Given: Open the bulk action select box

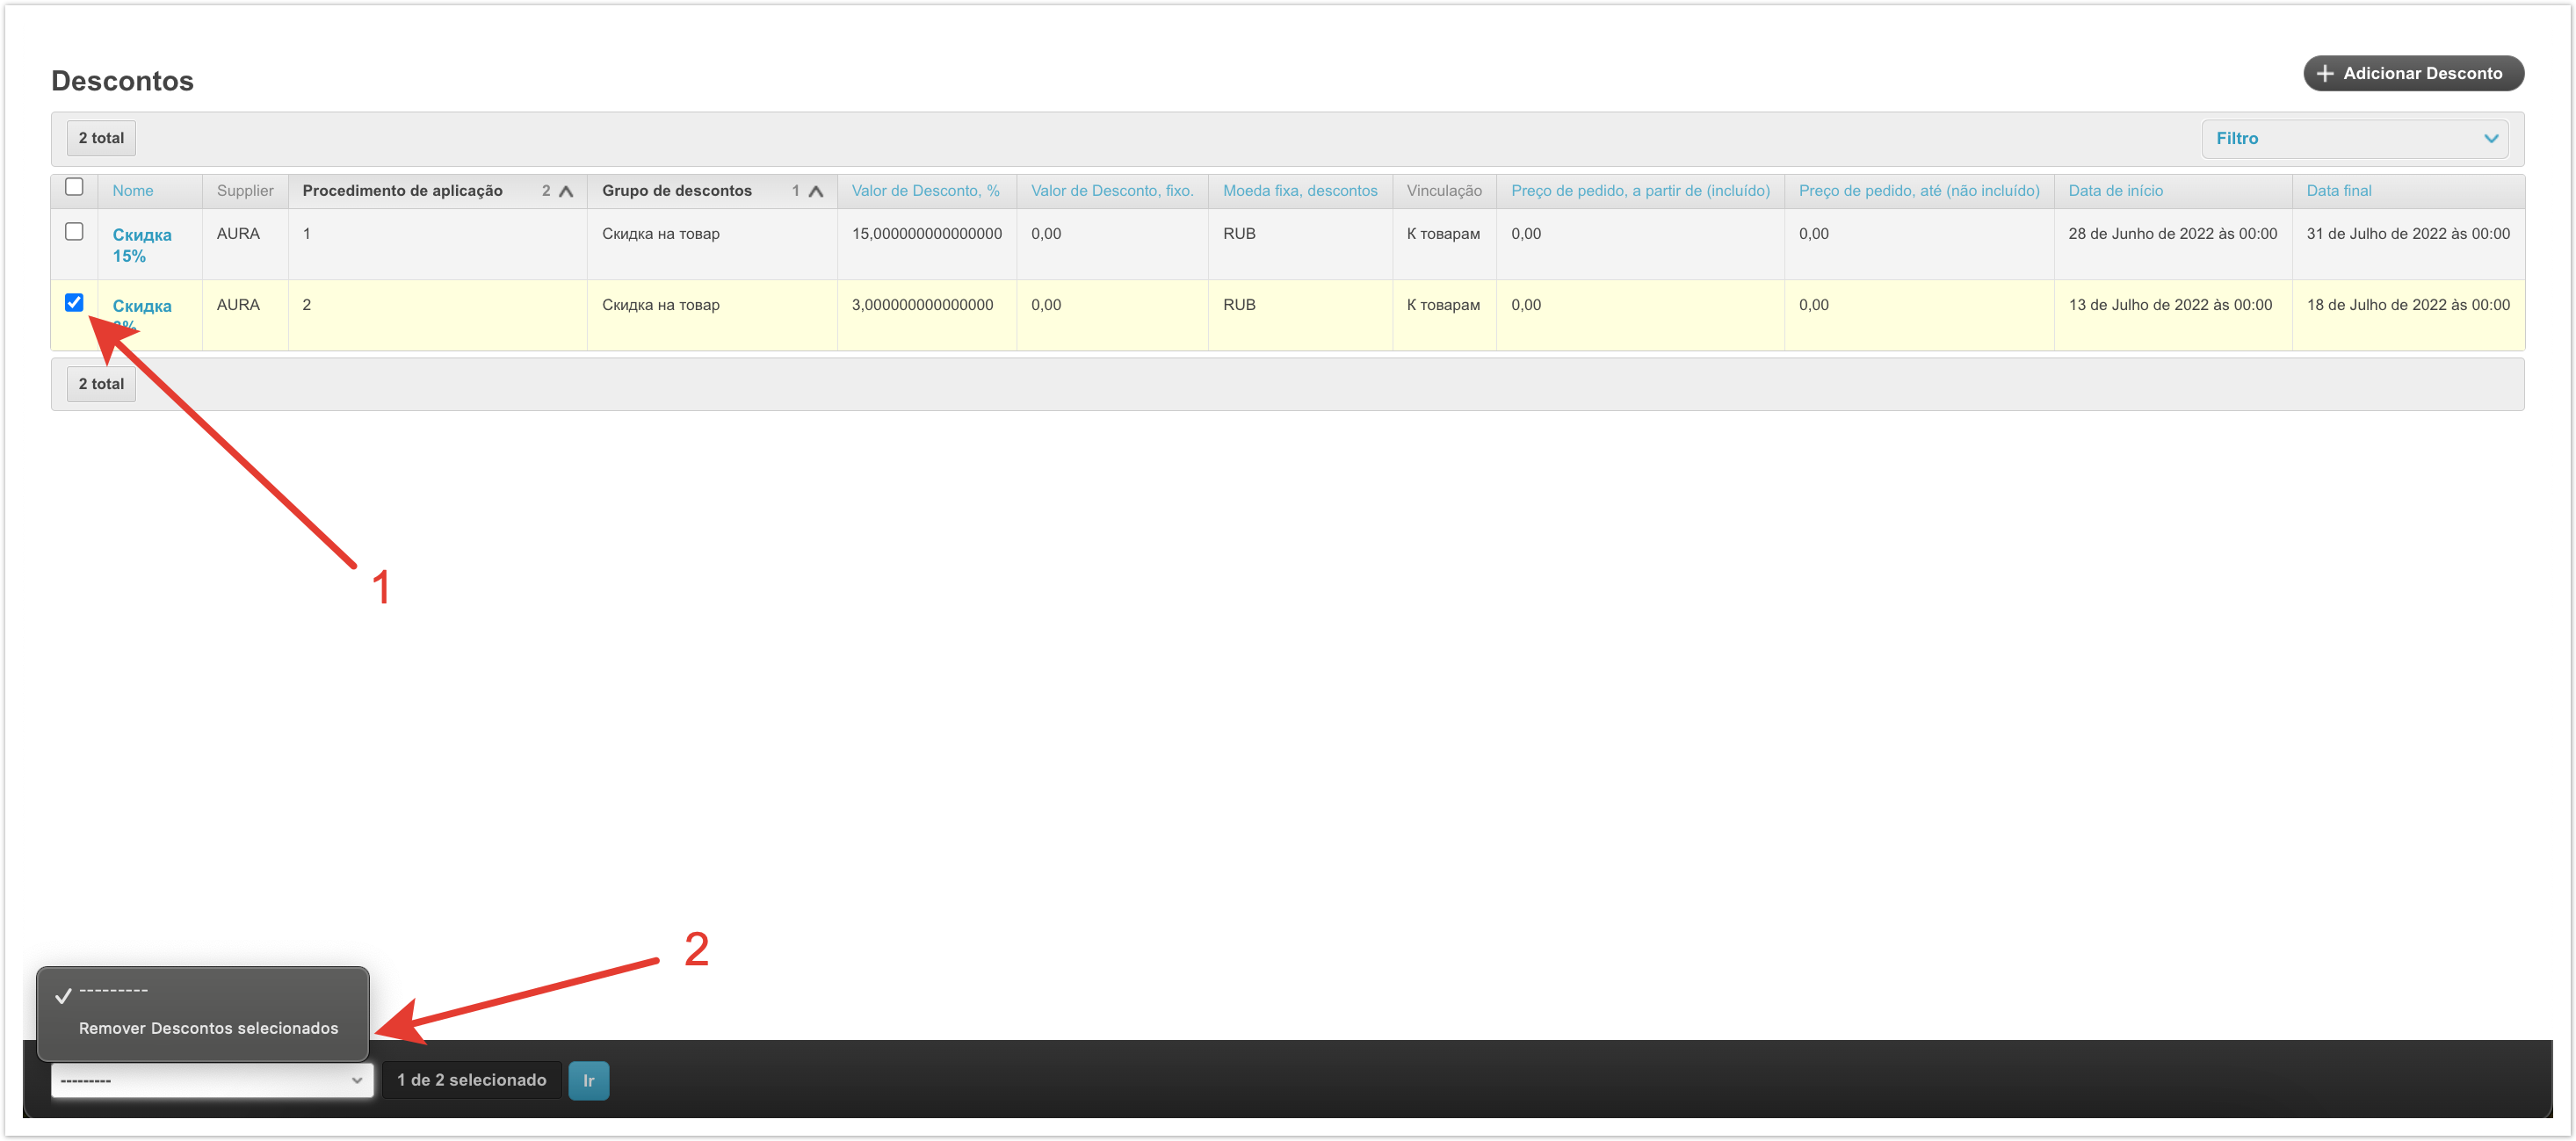Looking at the screenshot, I should (212, 1080).
